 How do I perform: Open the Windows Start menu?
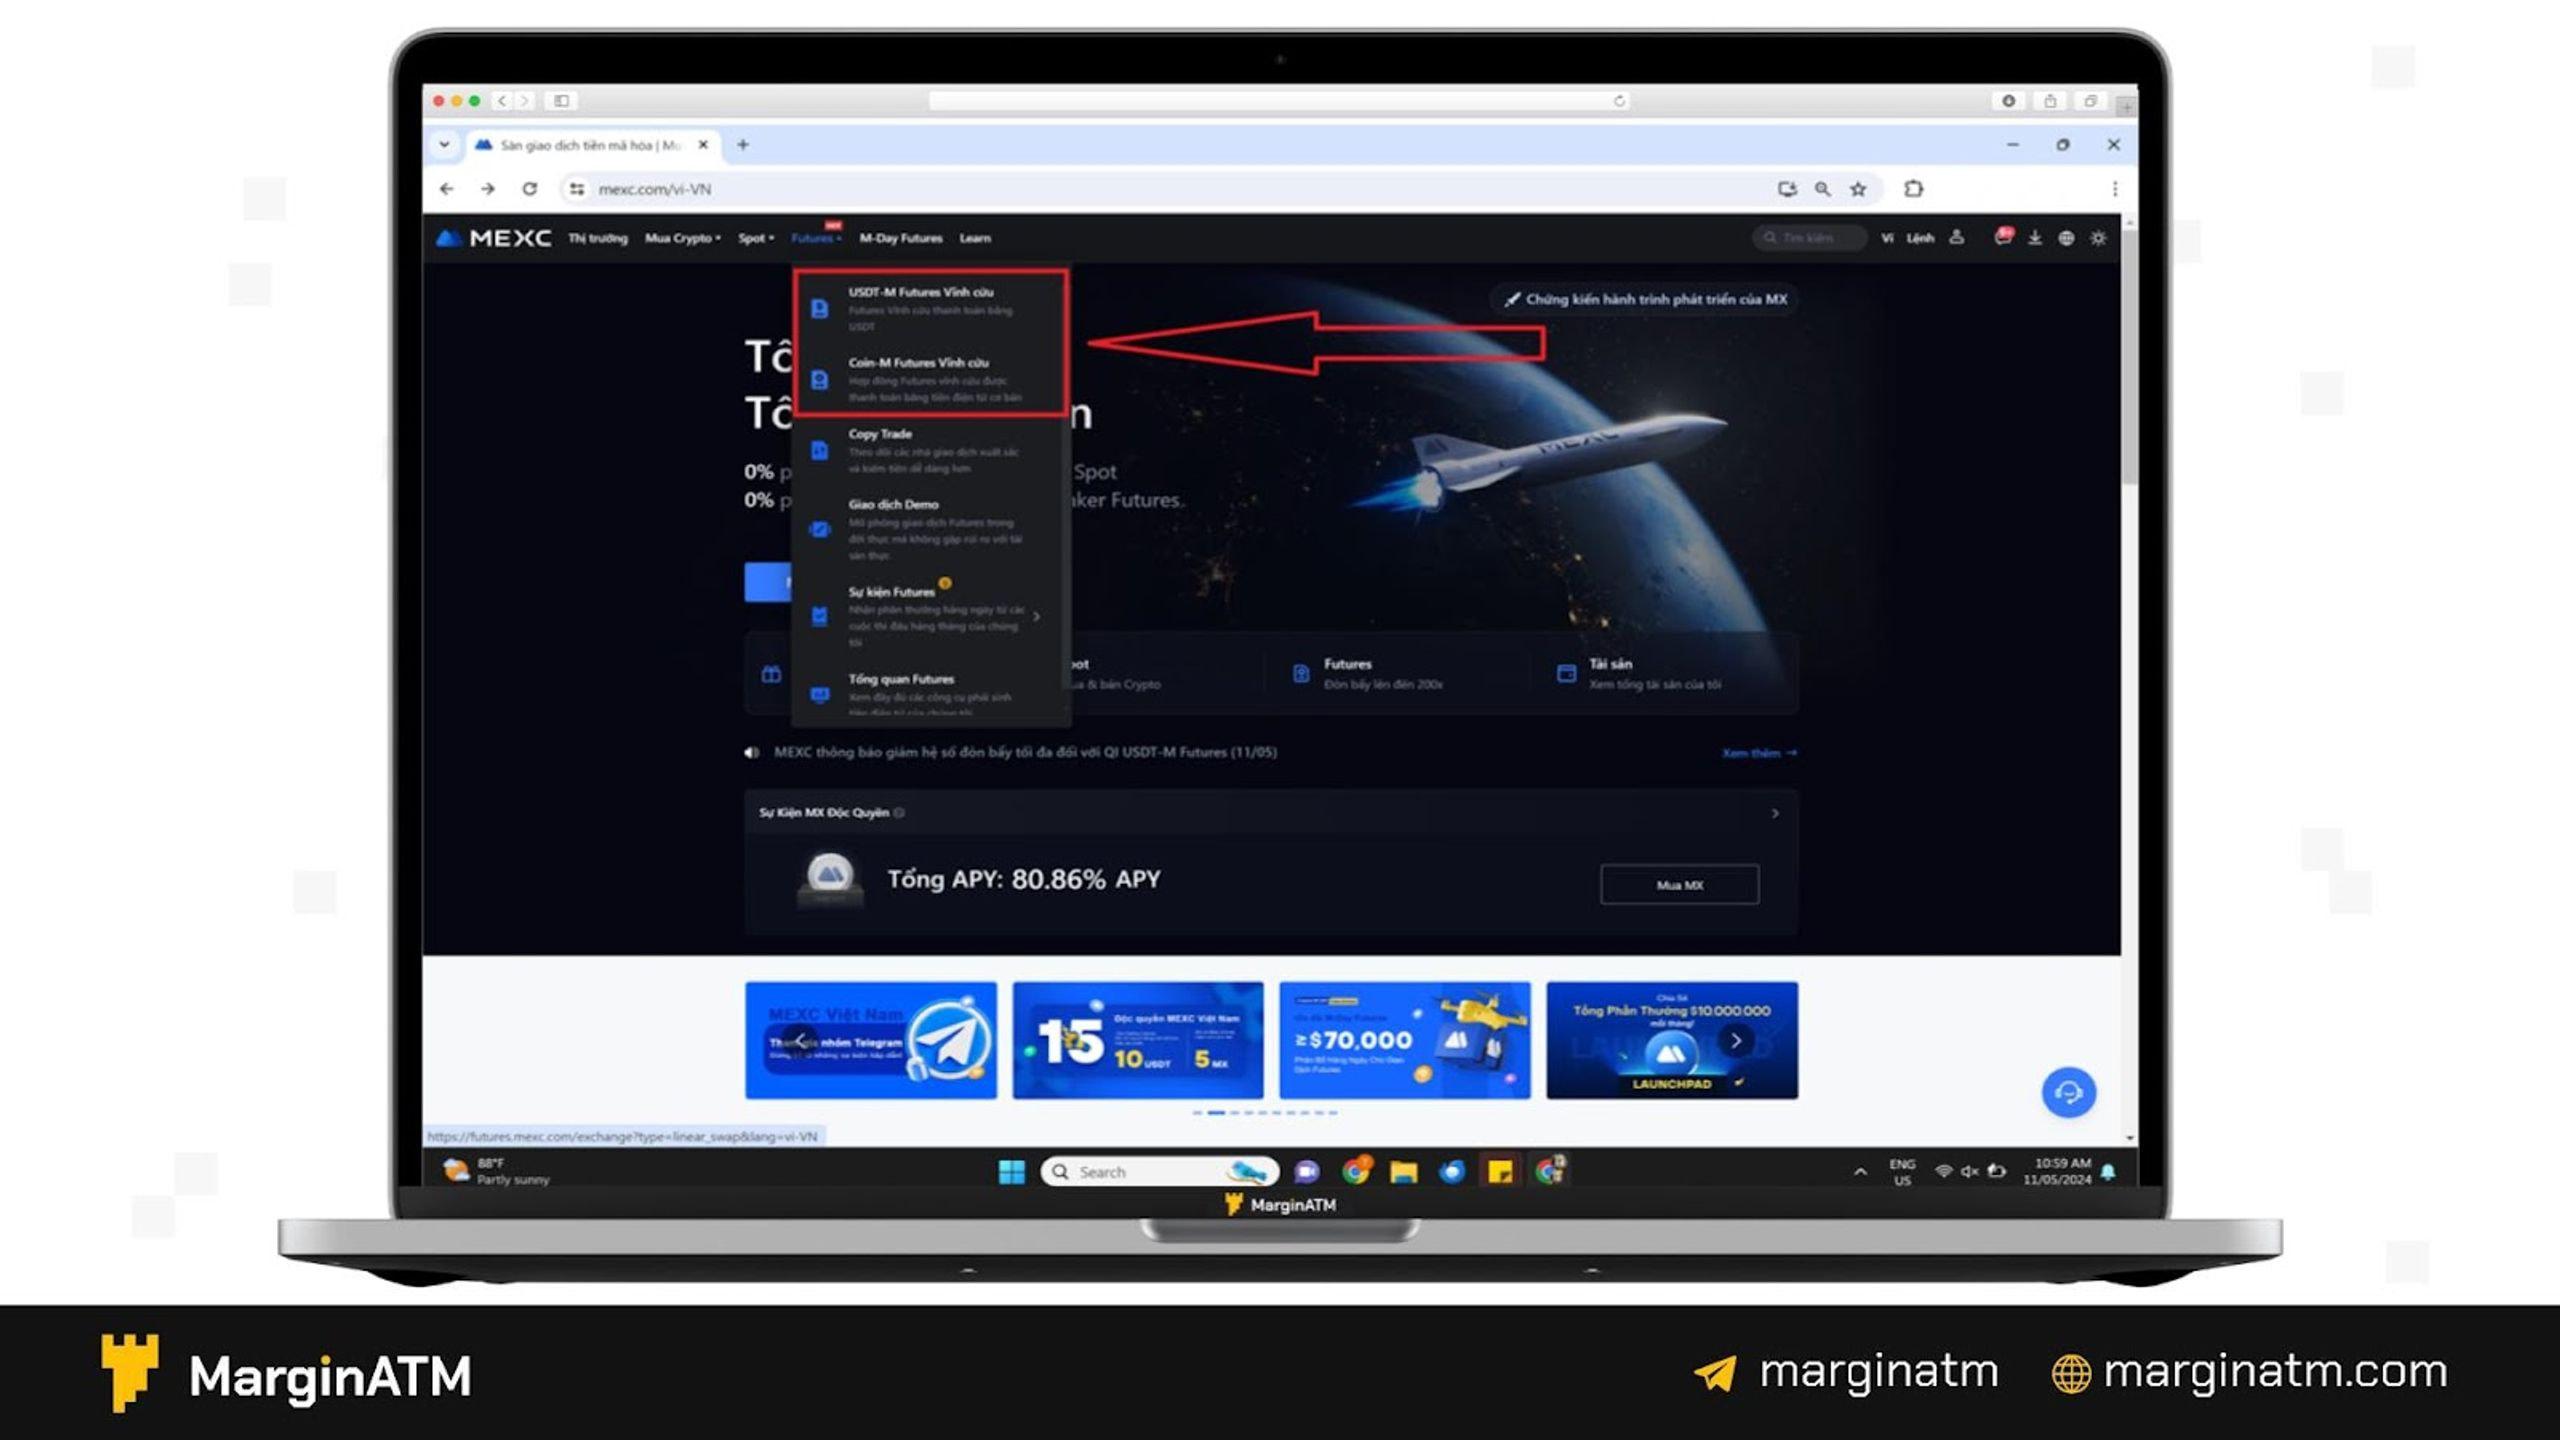(x=1012, y=1172)
